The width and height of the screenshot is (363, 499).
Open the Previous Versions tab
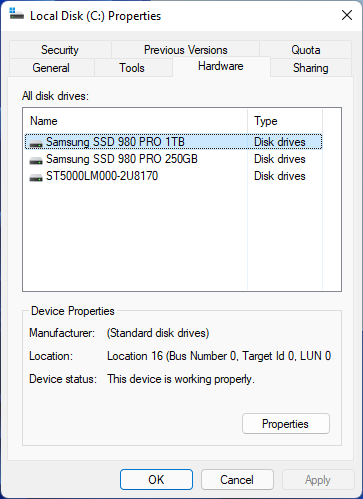click(186, 50)
